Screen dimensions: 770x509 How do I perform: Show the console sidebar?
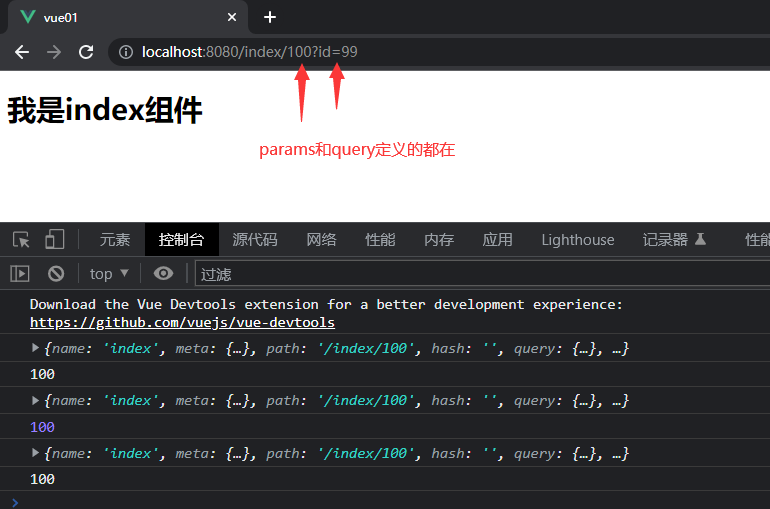pyautogui.click(x=20, y=273)
